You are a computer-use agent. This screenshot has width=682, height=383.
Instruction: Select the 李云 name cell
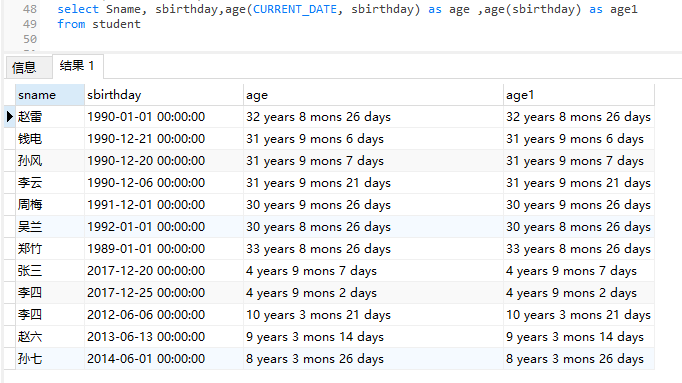(50, 183)
